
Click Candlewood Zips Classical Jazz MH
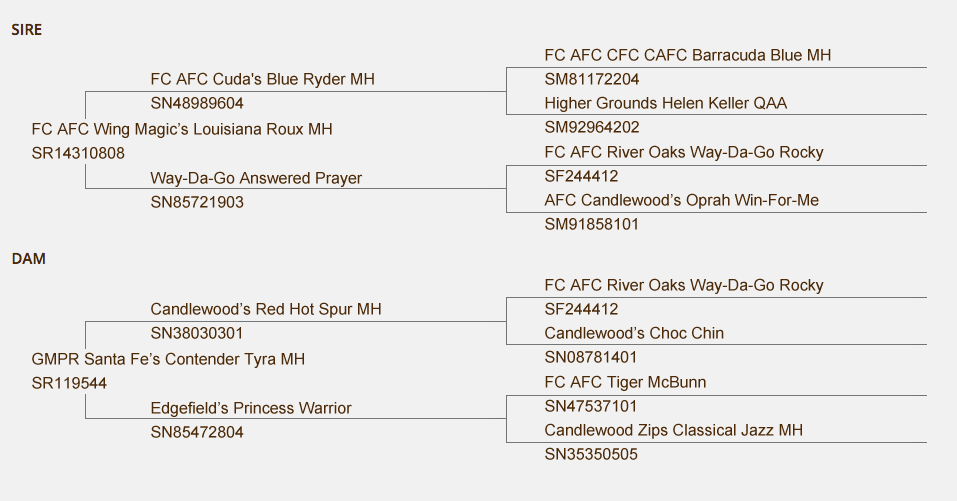pyautogui.click(x=674, y=430)
